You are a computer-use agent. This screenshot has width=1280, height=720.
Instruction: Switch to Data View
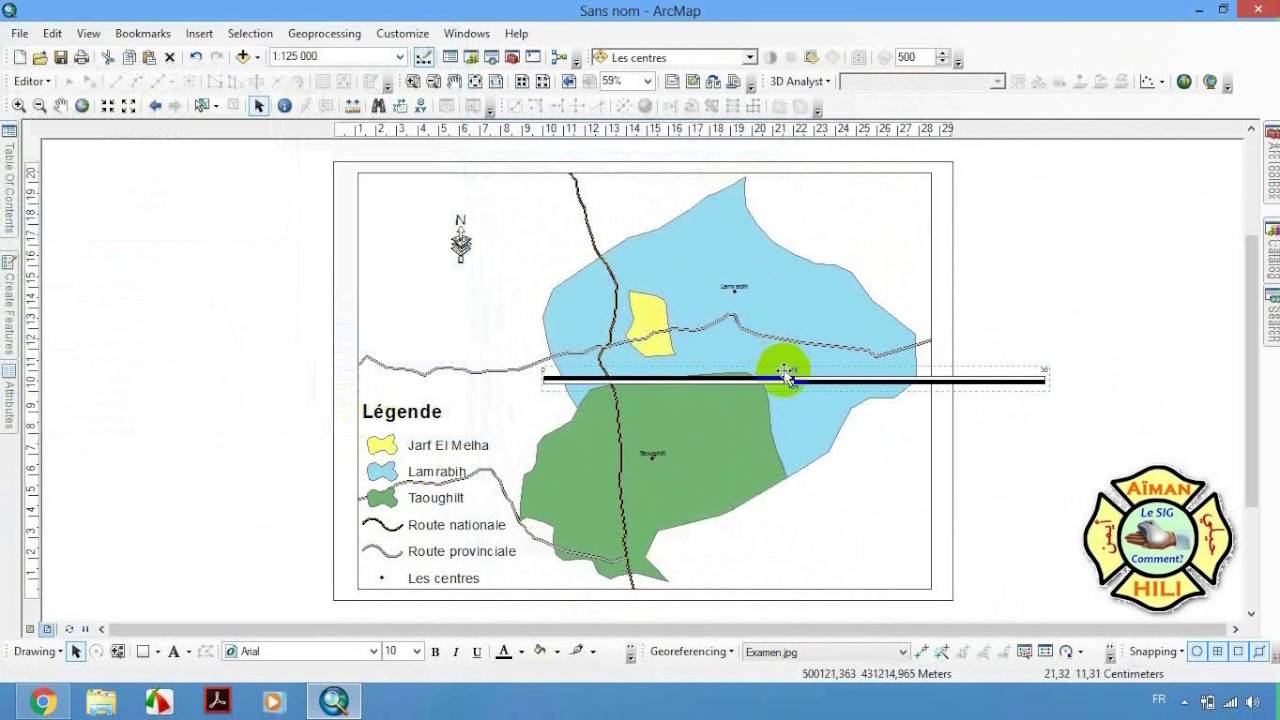click(30, 629)
